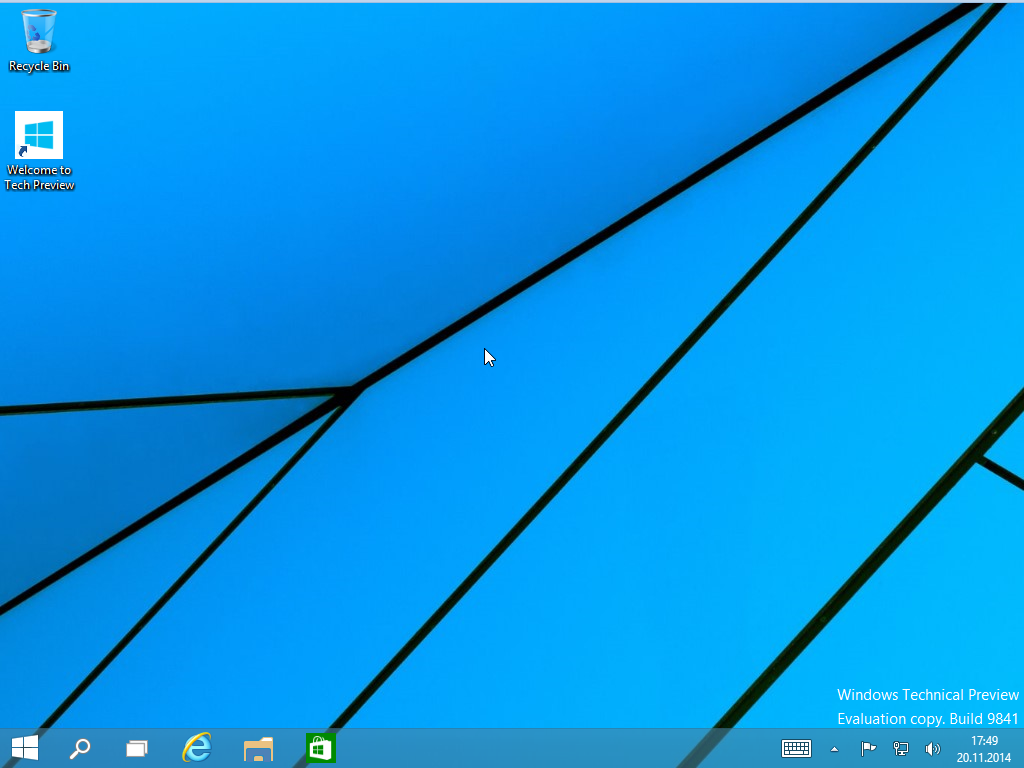Click the 'Welcome to Tech Preview' label text

point(39,178)
